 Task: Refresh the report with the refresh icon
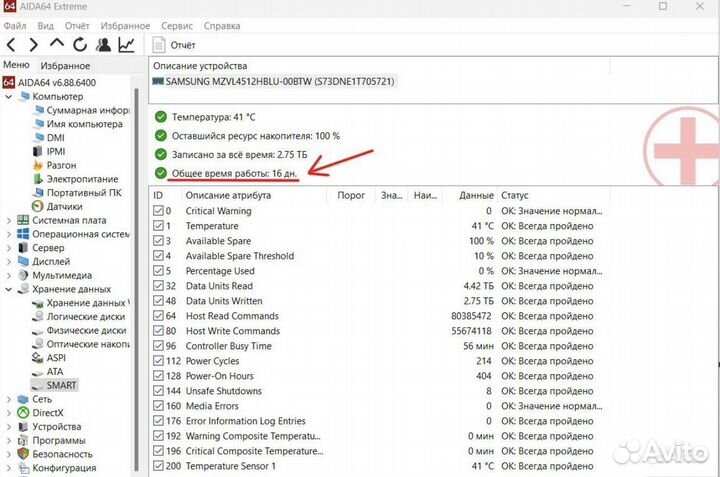click(80, 45)
